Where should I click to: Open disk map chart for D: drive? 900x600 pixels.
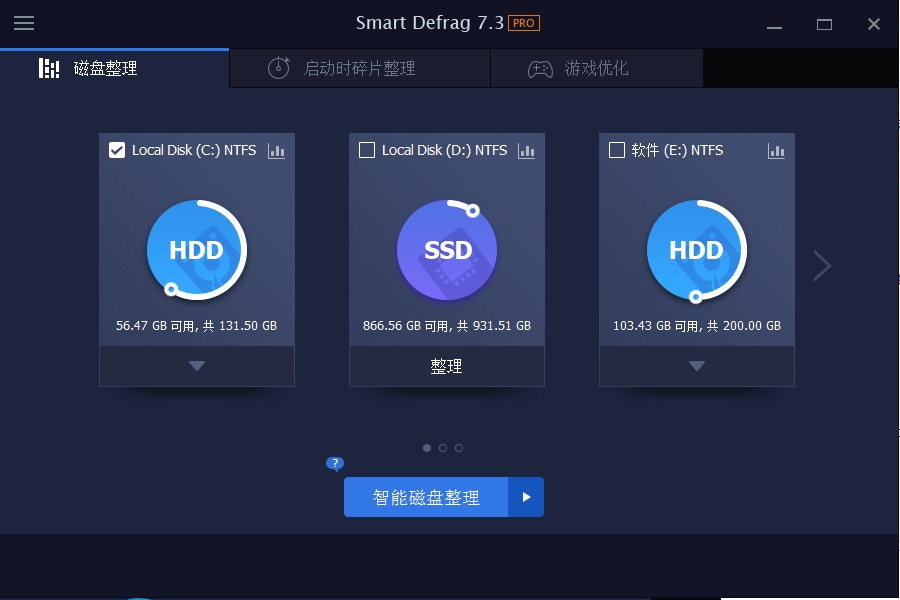point(526,151)
